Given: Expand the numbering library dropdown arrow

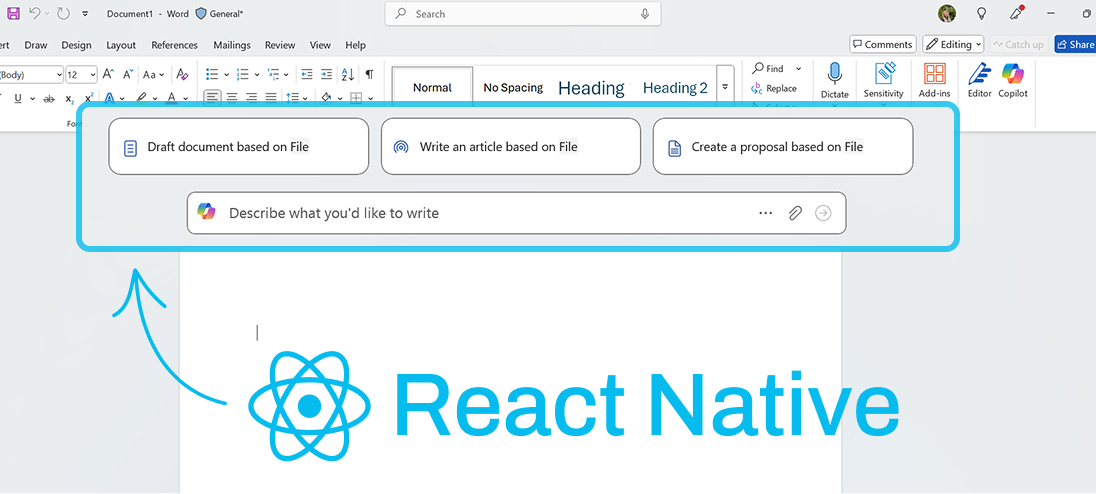Looking at the screenshot, I should (x=257, y=74).
